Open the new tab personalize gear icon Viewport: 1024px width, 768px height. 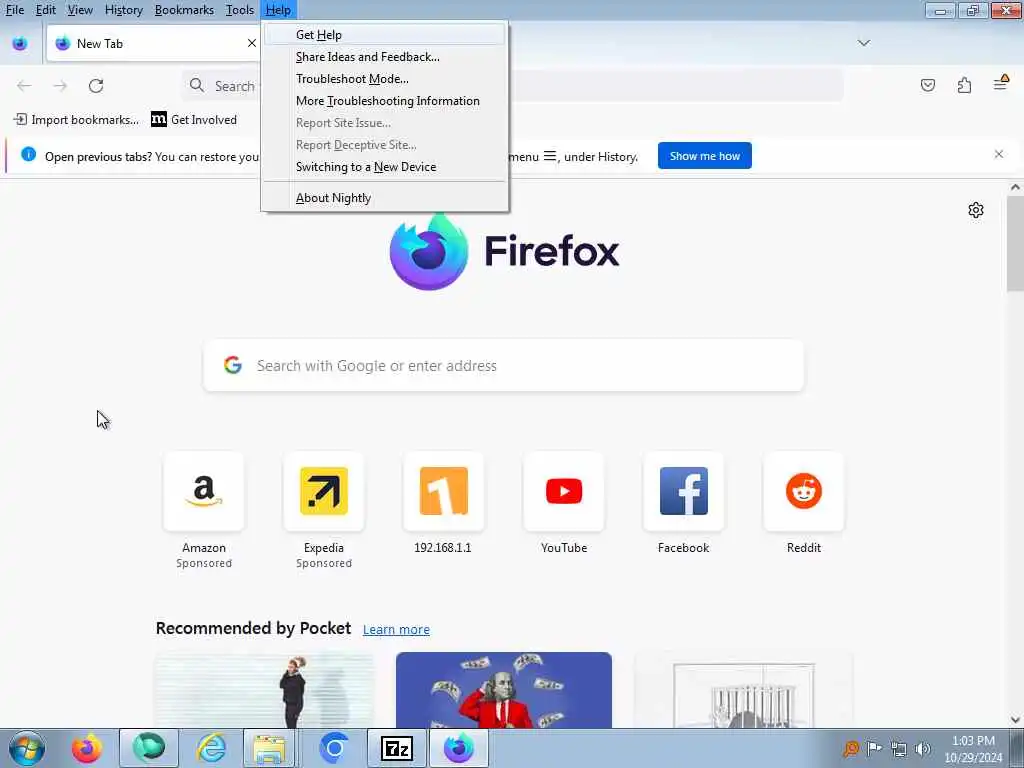click(x=976, y=210)
